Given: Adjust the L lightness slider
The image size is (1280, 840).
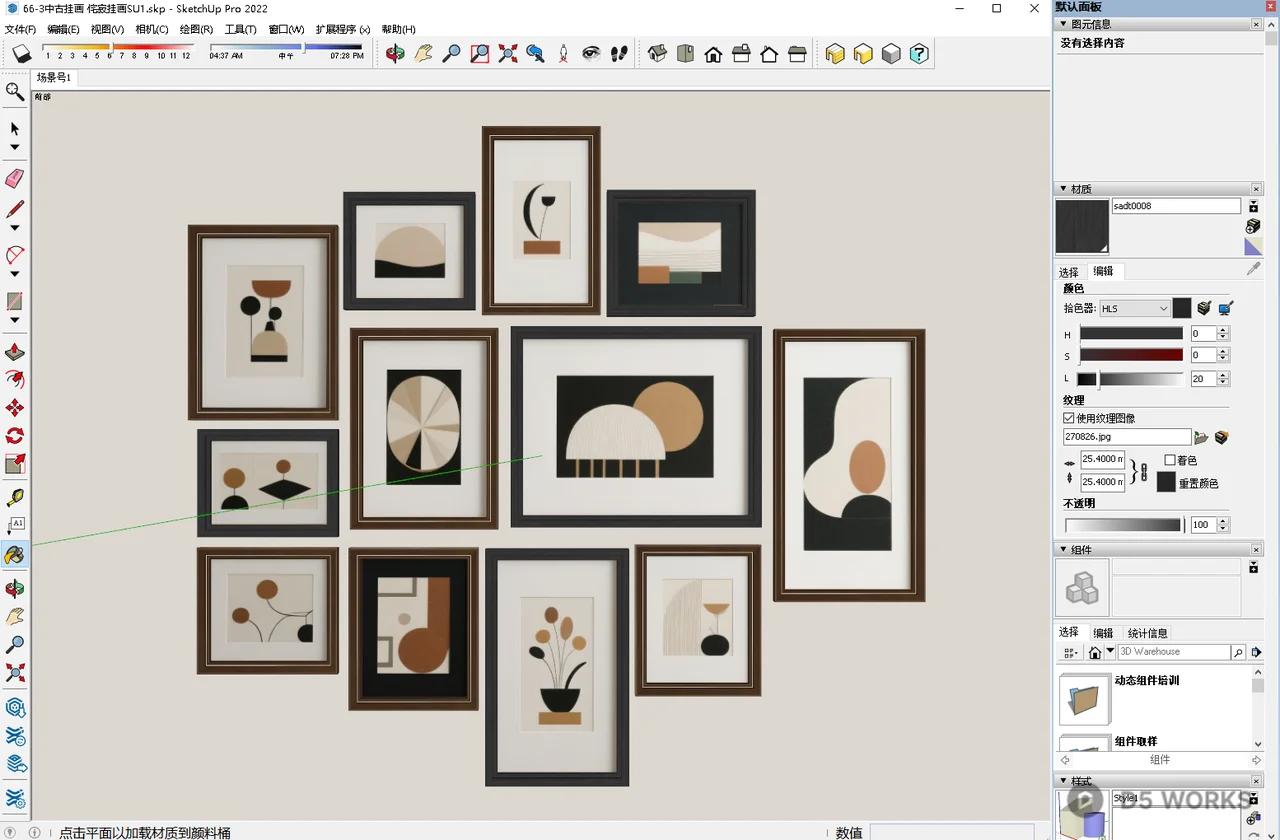Looking at the screenshot, I should 1130,379.
